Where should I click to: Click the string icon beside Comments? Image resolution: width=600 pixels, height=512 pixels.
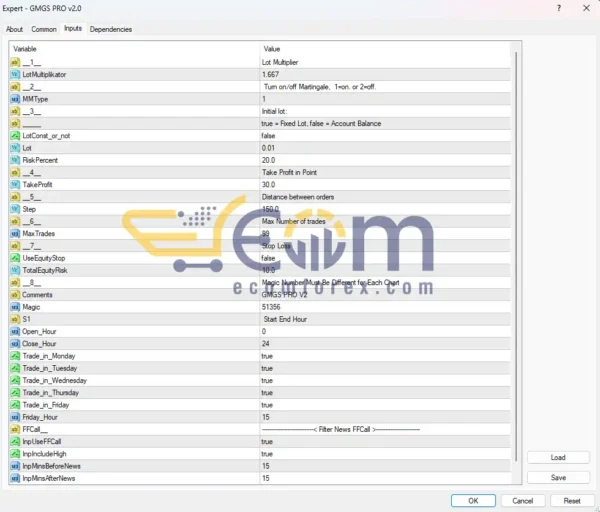[x=15, y=295]
